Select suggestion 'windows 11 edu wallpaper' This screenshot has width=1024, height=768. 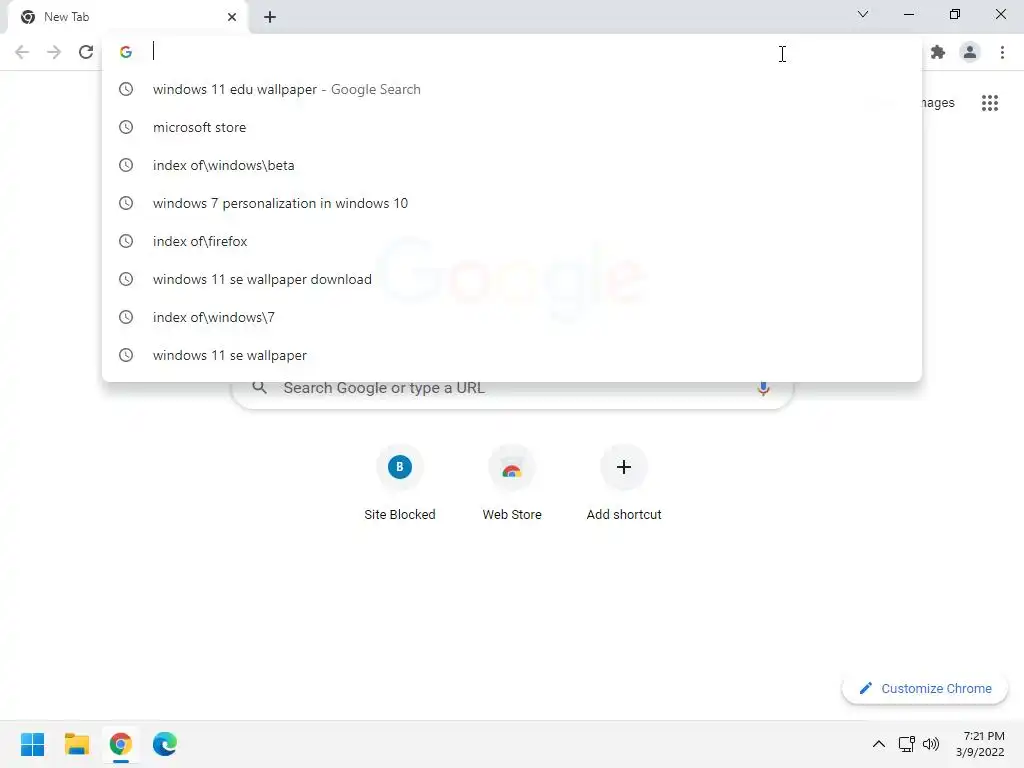click(x=512, y=89)
